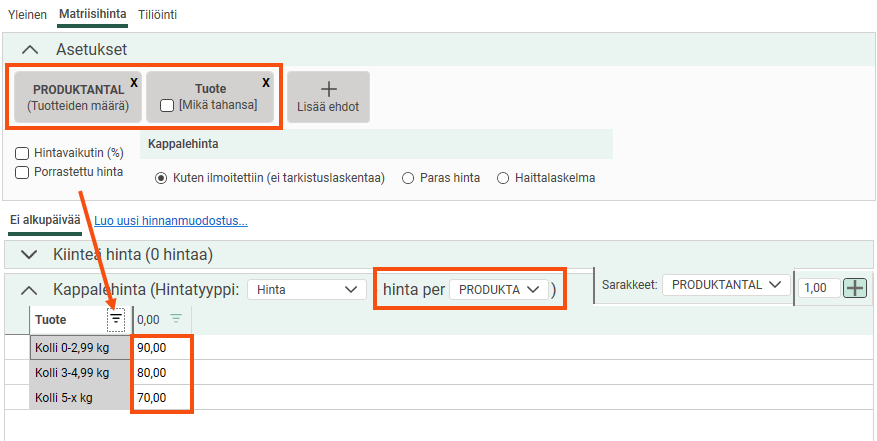Screen dimensions: 877x441
Task: Open the Sarakkeet PRODUKTANTAL dropdown
Action: pyautogui.click(x=725, y=285)
